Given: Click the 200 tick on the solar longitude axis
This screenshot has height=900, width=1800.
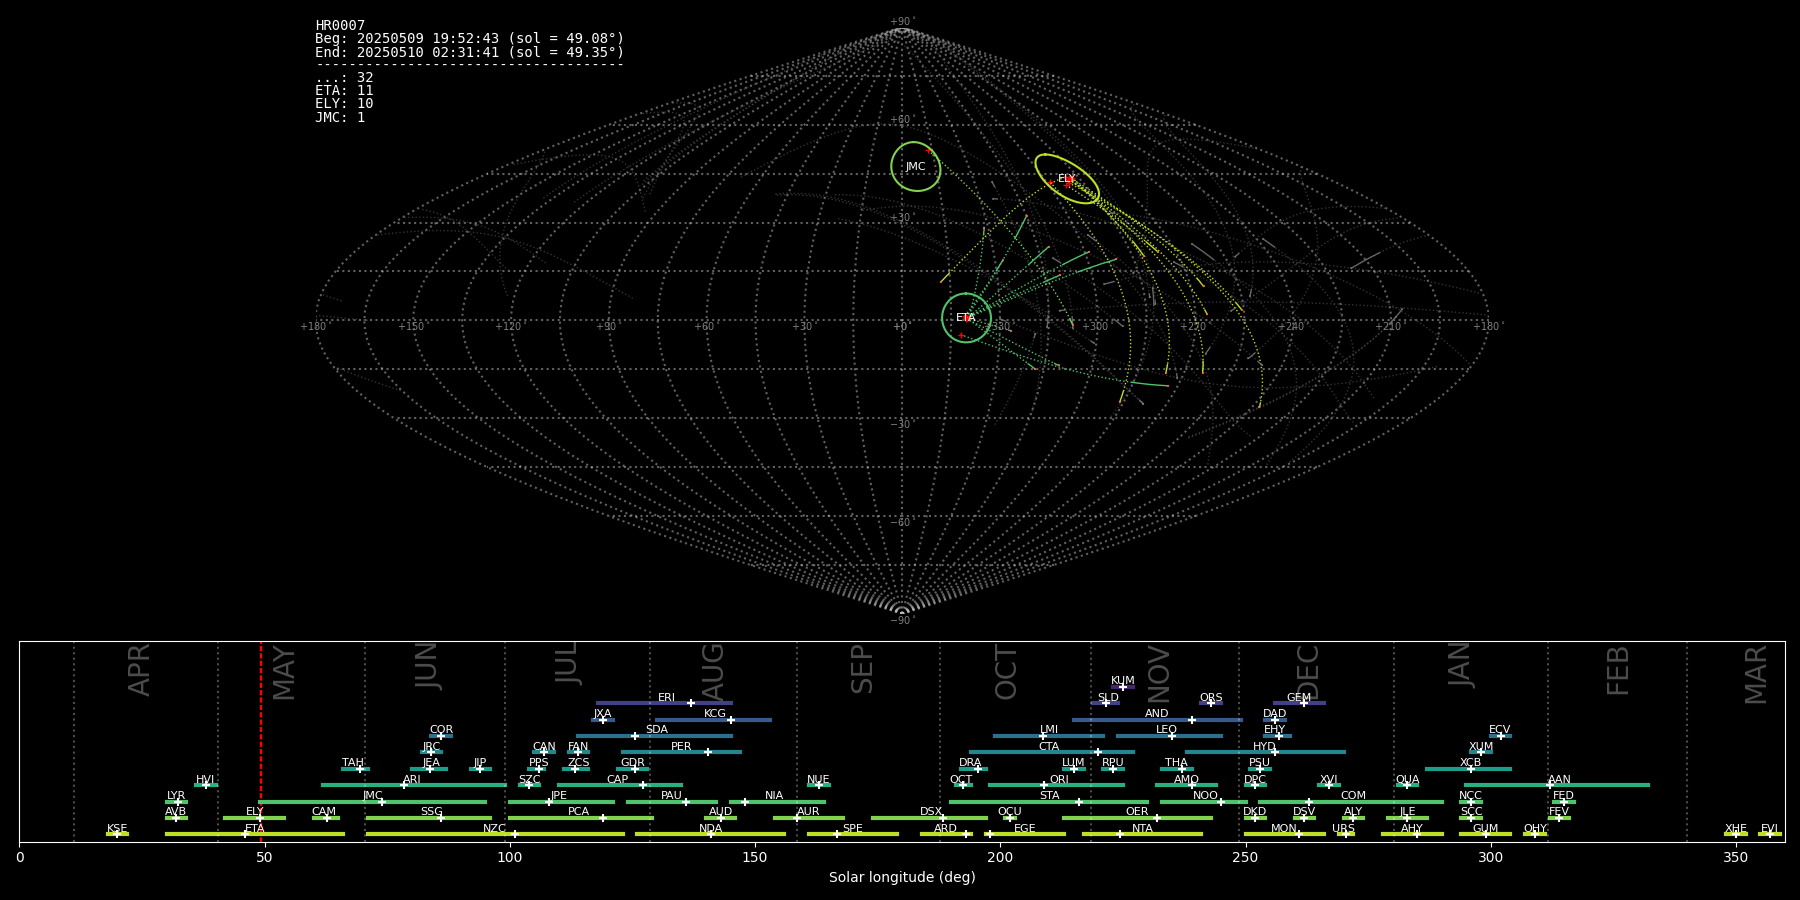Looking at the screenshot, I should pos(1000,857).
